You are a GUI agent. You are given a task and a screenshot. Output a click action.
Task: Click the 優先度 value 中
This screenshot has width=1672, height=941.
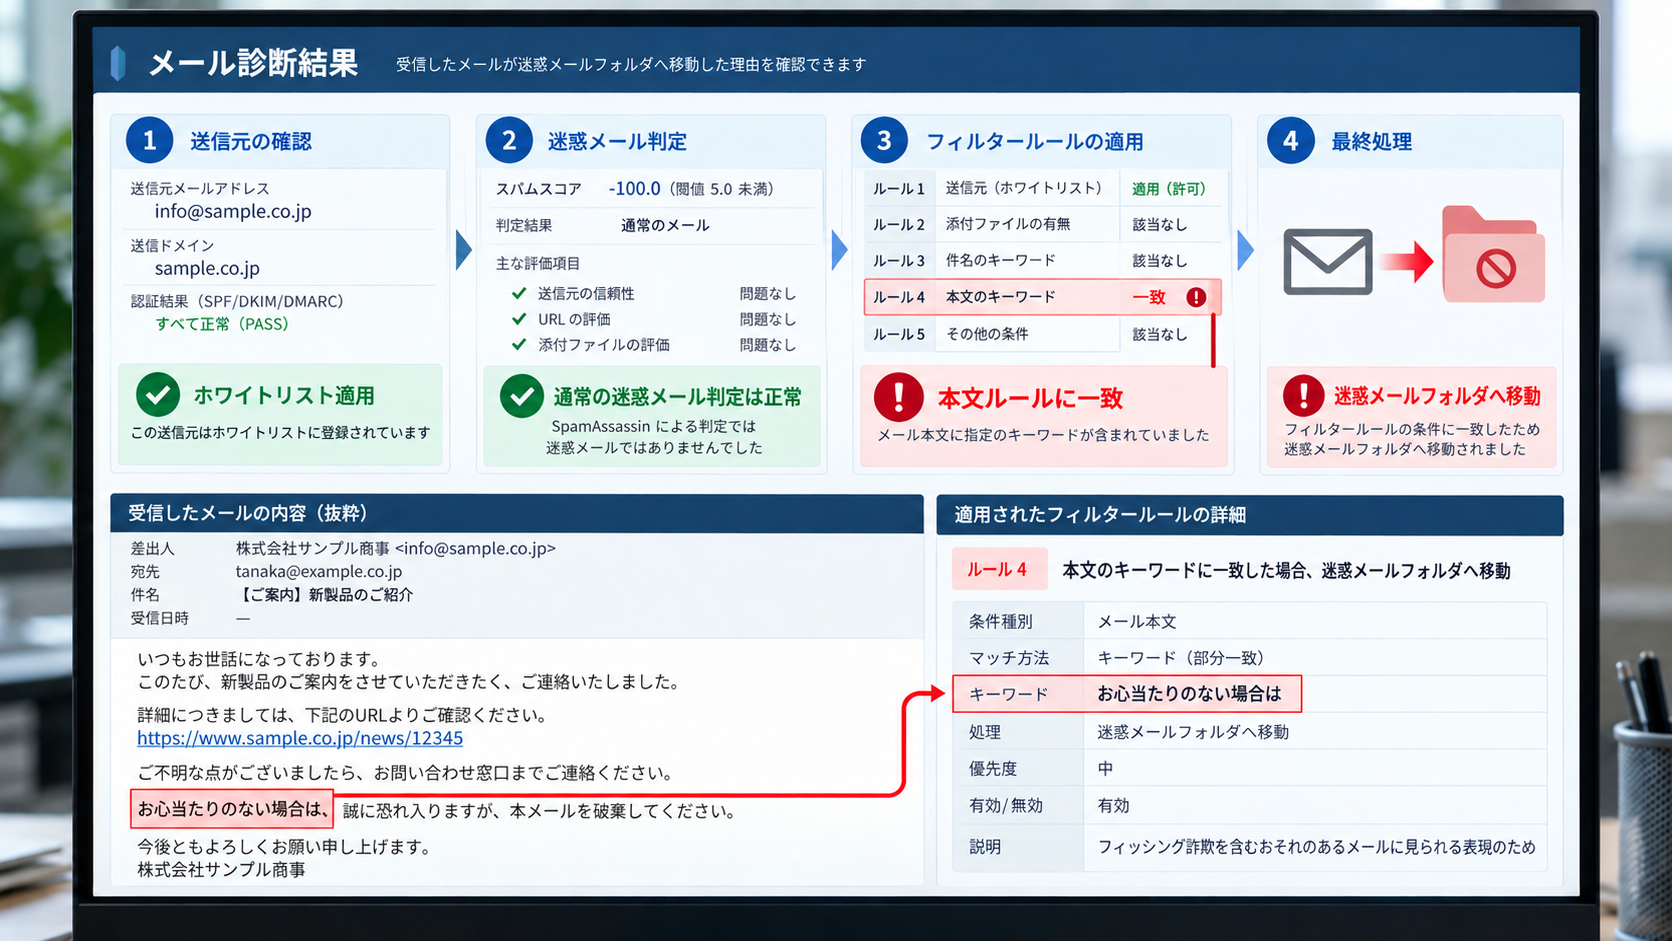1105,768
